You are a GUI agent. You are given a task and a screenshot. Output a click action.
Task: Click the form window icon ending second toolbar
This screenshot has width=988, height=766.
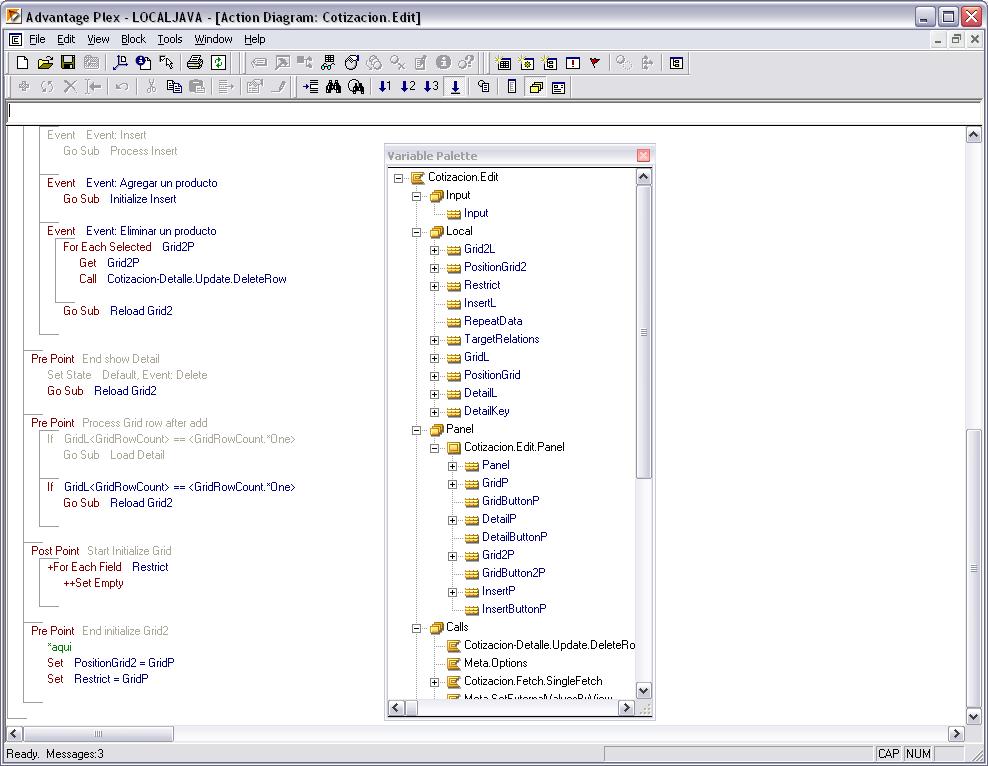coord(558,87)
